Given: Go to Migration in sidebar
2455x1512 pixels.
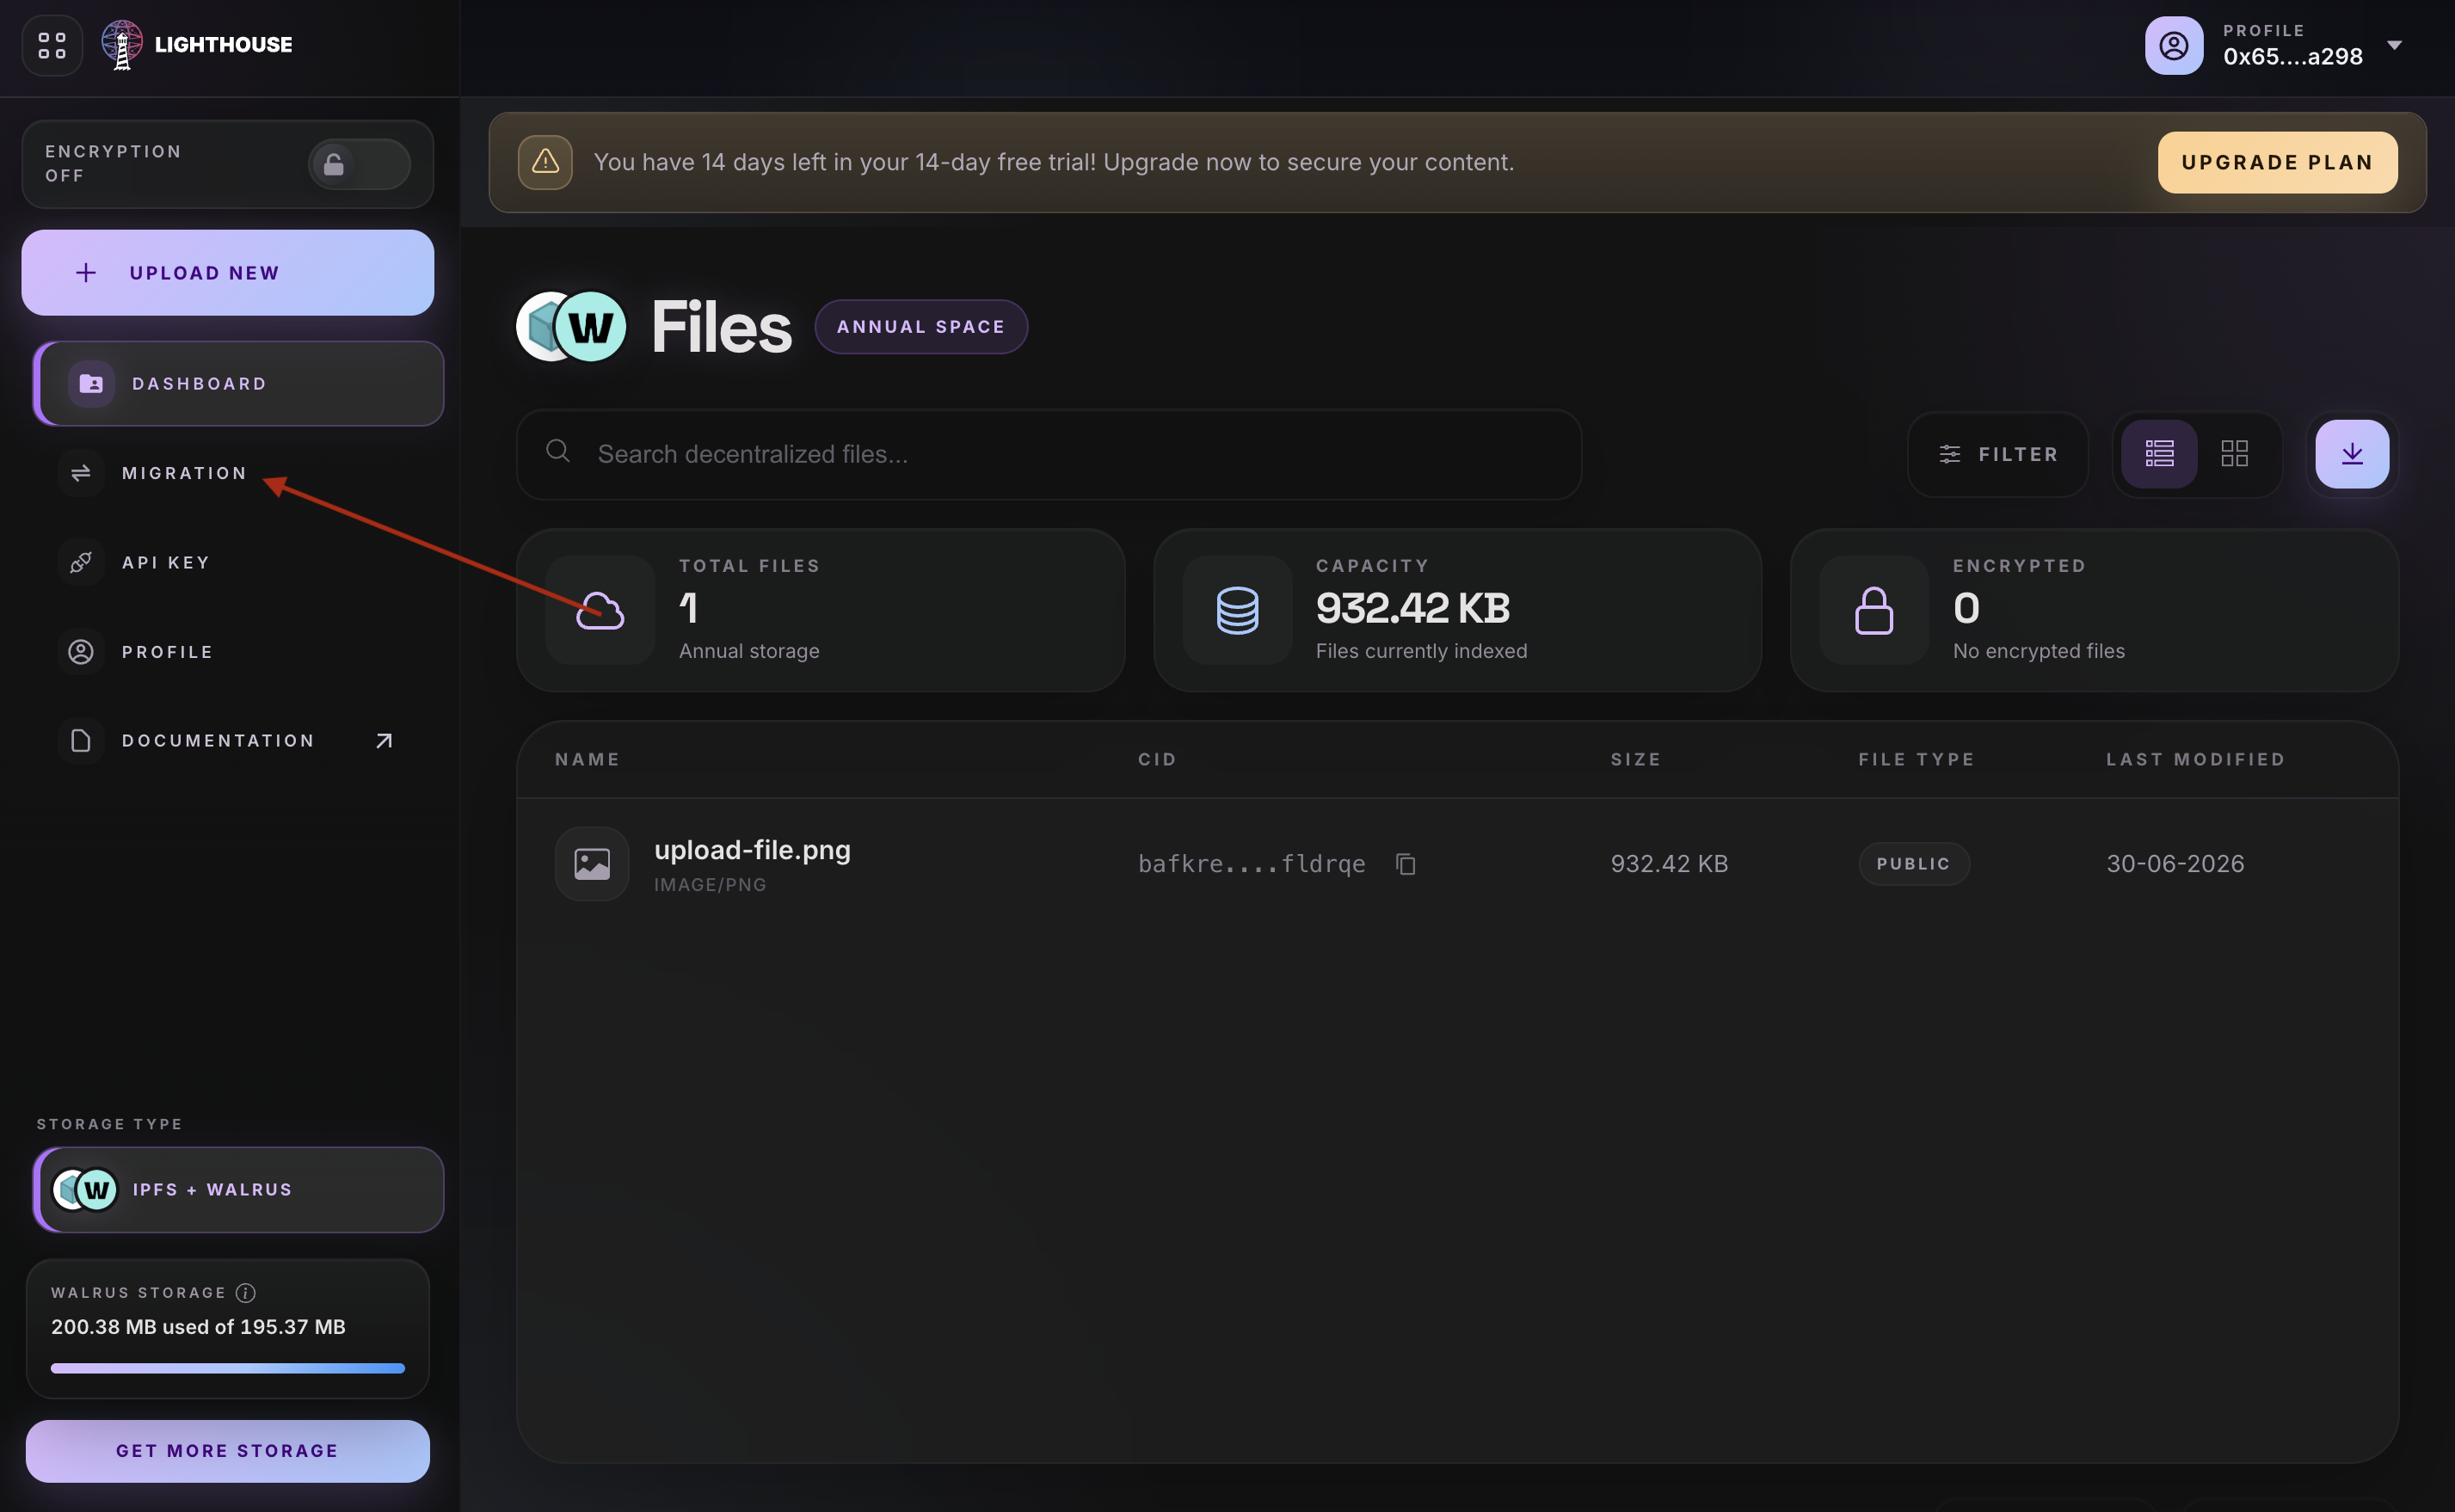Looking at the screenshot, I should coord(183,473).
